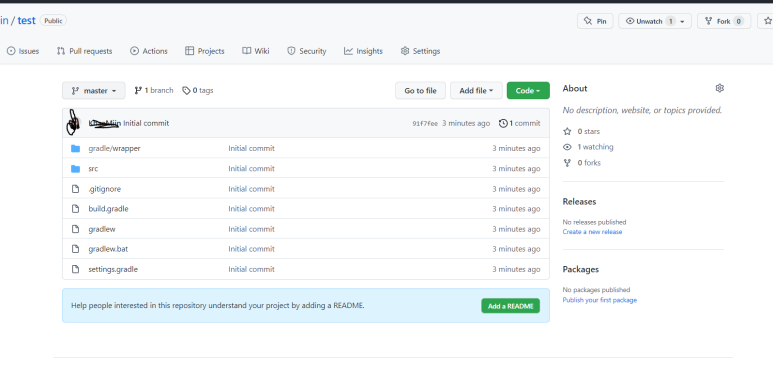Open the src folder
Image resolution: width=773 pixels, height=369 pixels.
point(93,168)
